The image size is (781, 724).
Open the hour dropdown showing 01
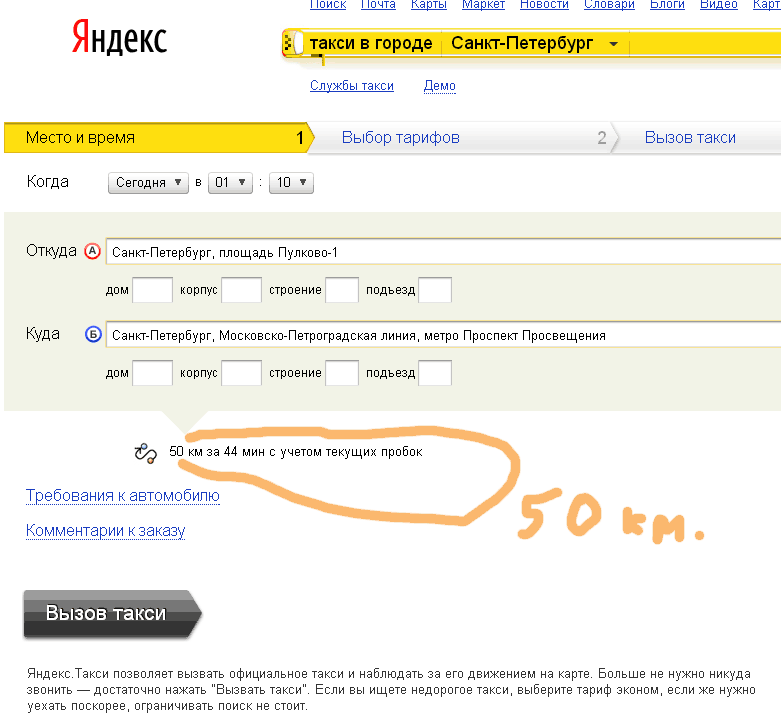pyautogui.click(x=230, y=183)
